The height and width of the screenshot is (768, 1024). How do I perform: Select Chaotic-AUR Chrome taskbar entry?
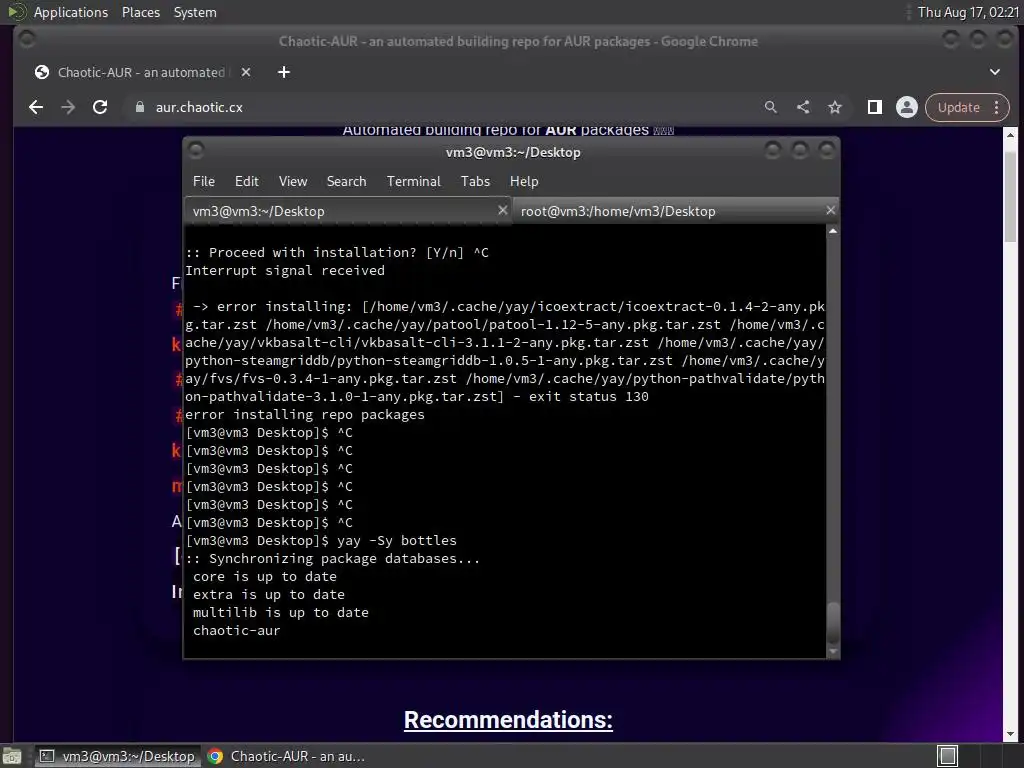(286, 756)
